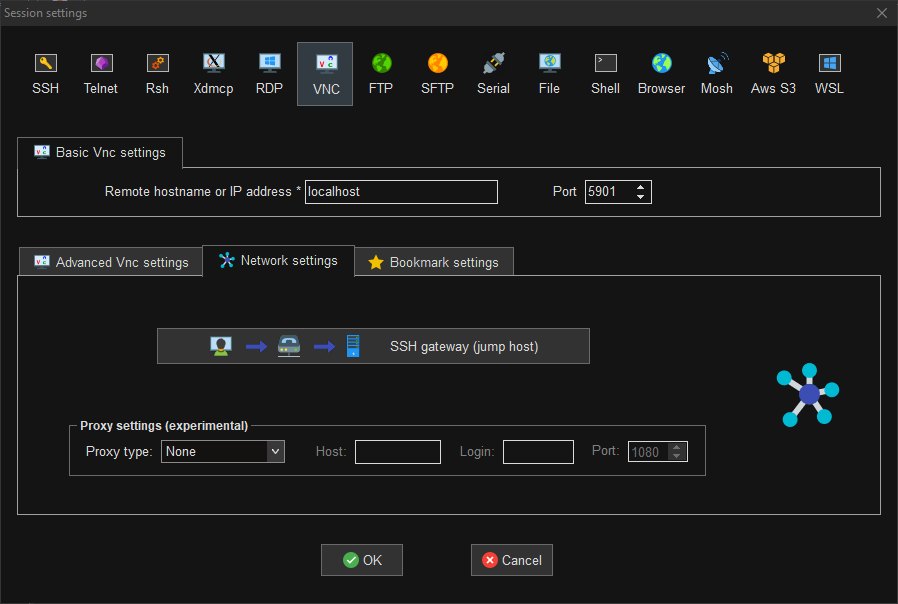Increase the proxy port value
The width and height of the screenshot is (898, 604).
coord(676,448)
